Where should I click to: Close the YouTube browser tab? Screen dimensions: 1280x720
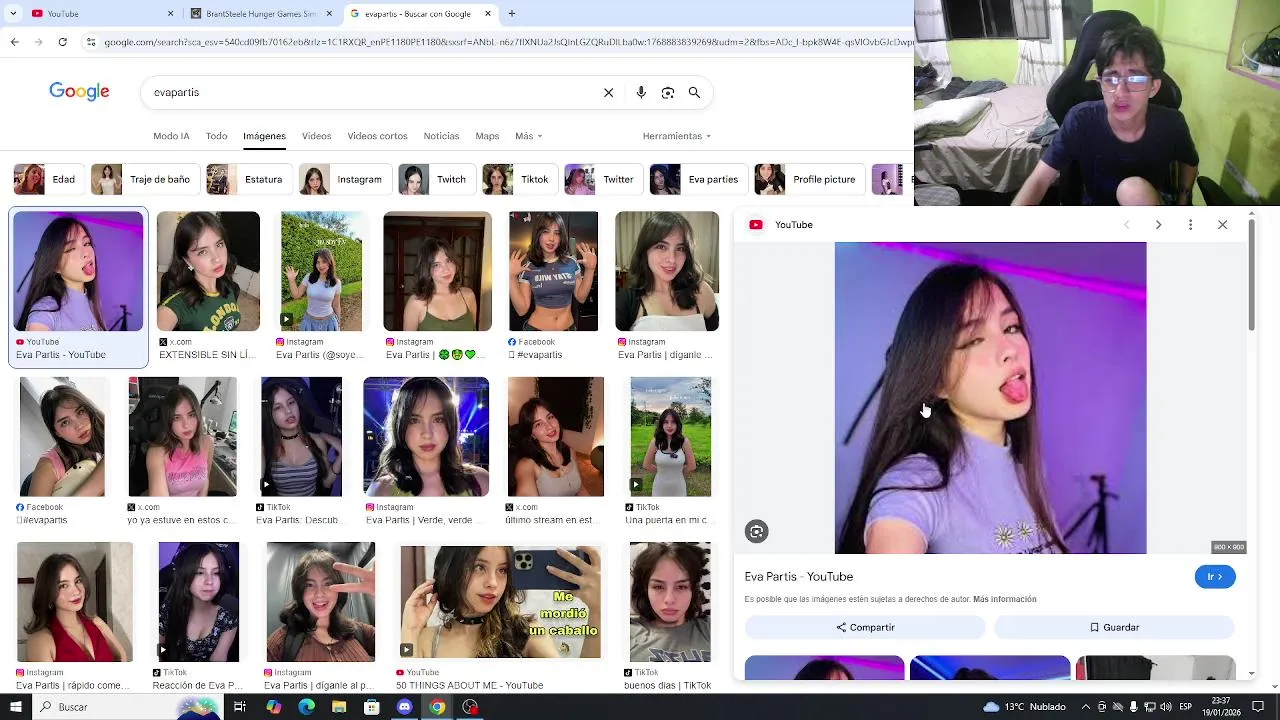[170, 14]
